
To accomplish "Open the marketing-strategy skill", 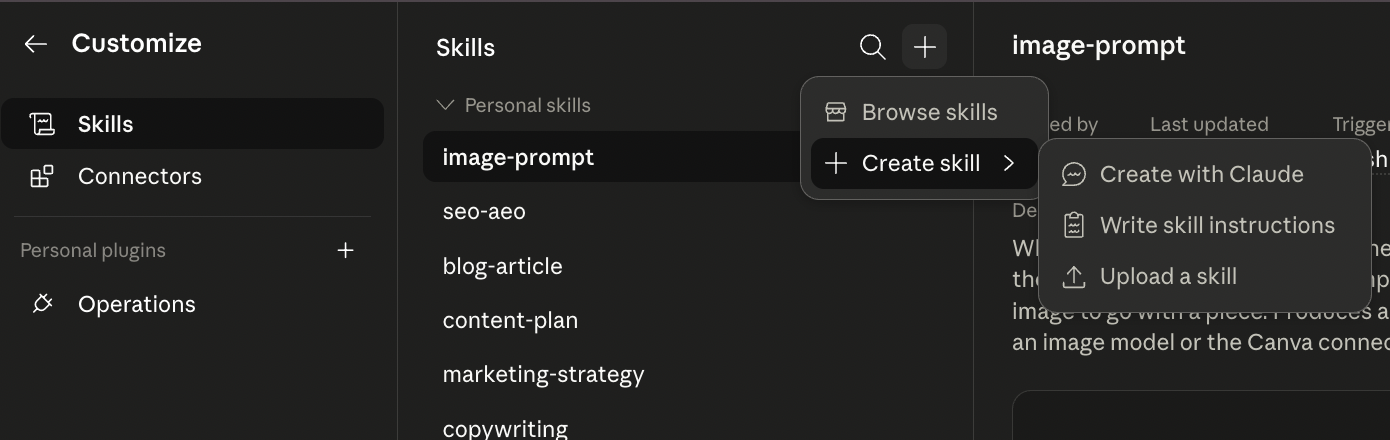I will coord(543,375).
